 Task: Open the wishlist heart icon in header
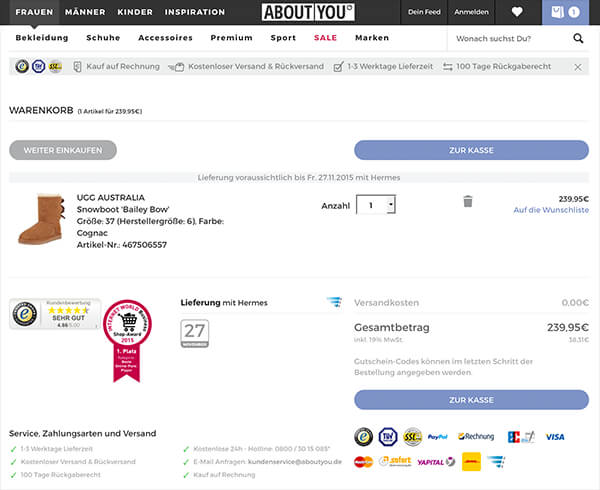click(x=517, y=12)
